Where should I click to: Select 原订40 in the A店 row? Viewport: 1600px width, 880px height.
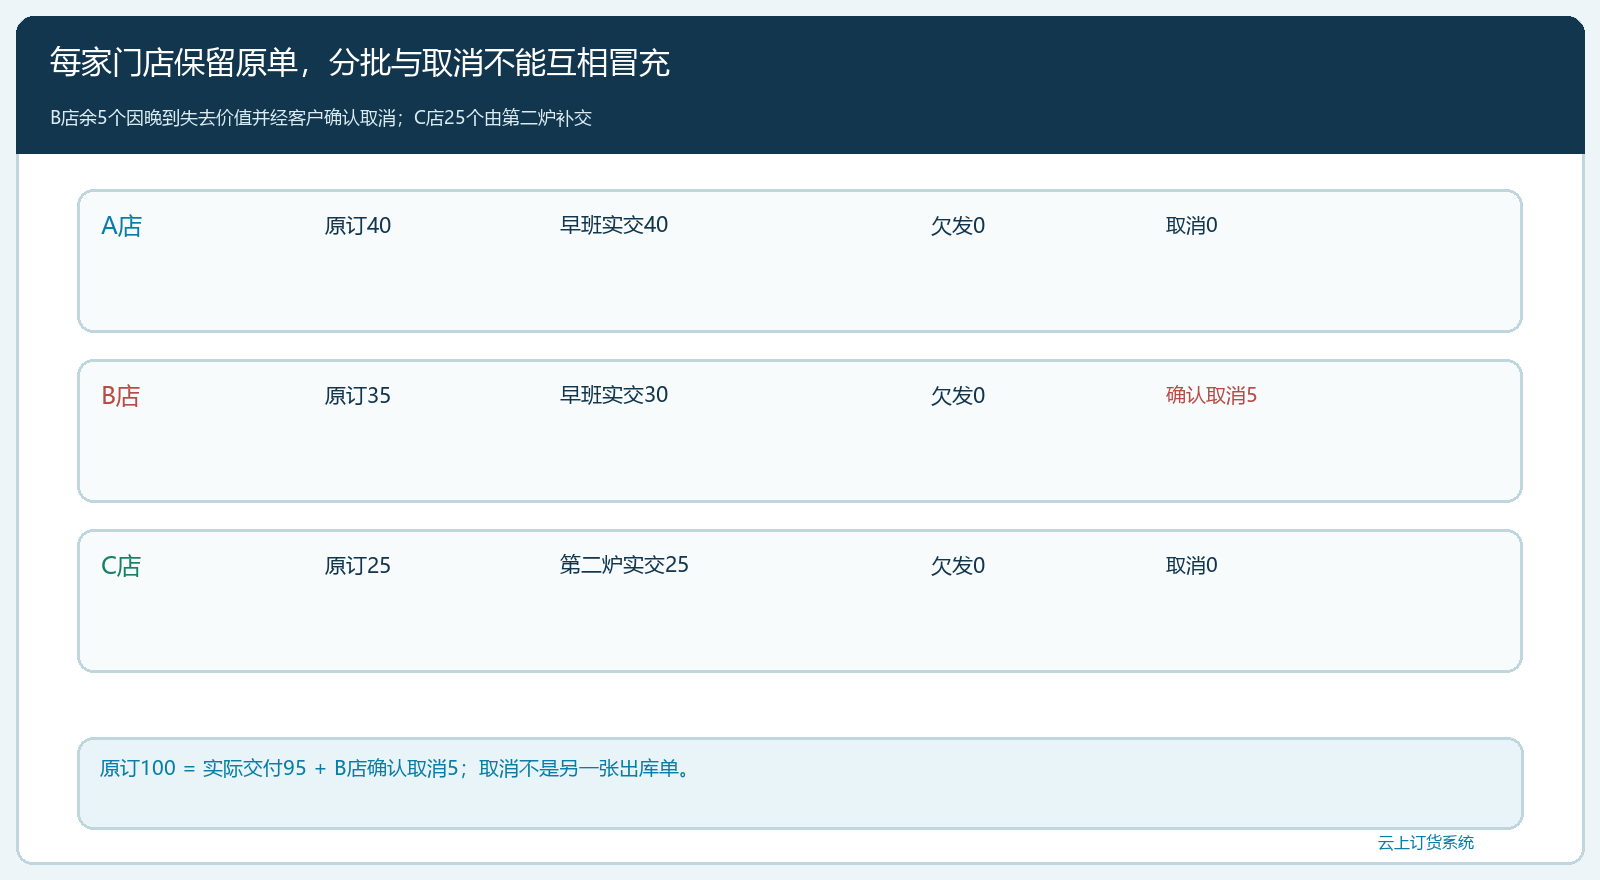pyautogui.click(x=357, y=226)
